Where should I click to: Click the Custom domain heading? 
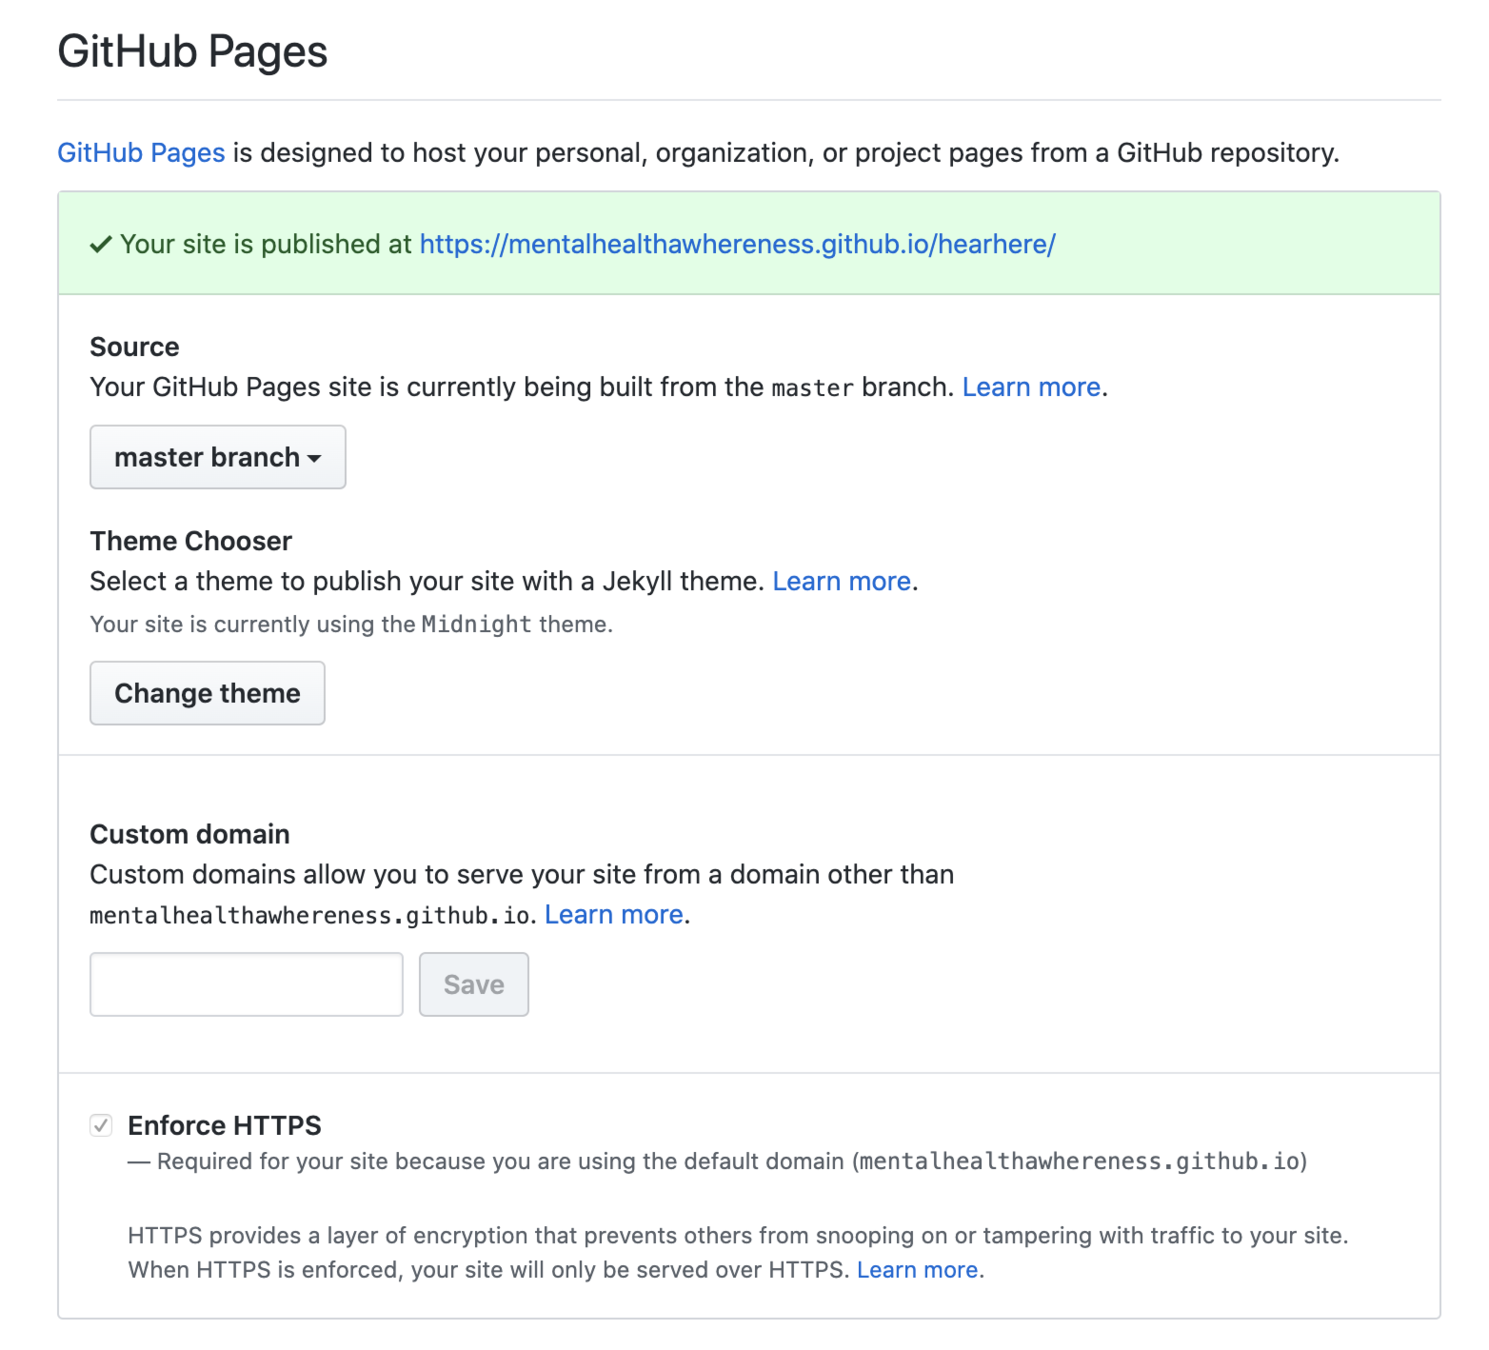[x=190, y=834]
